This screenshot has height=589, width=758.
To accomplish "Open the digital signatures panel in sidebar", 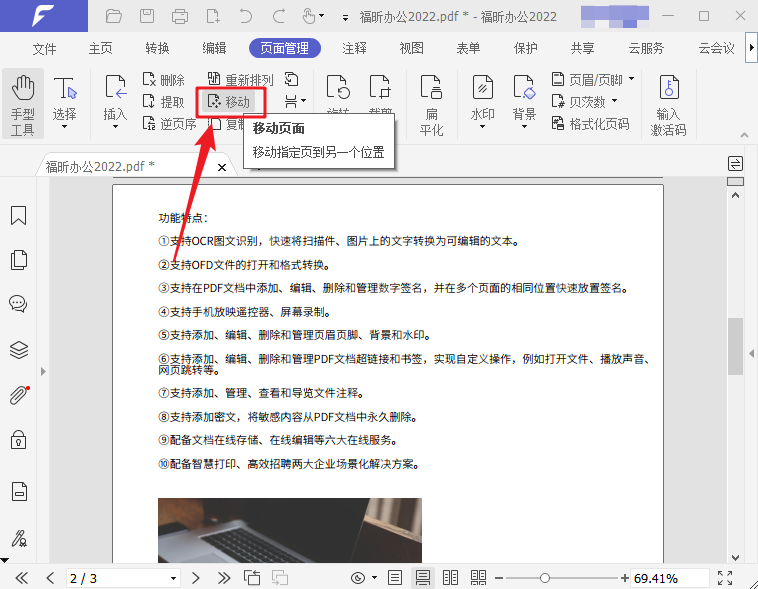I will tap(18, 538).
